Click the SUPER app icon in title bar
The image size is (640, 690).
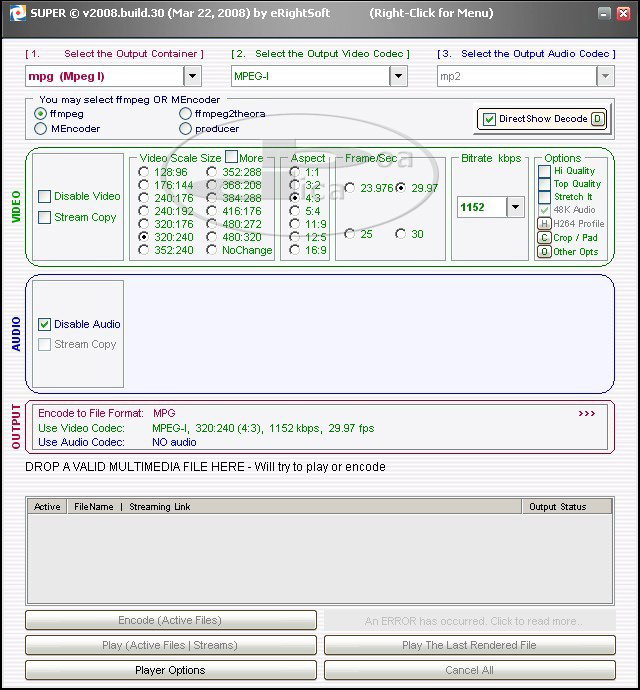point(15,13)
